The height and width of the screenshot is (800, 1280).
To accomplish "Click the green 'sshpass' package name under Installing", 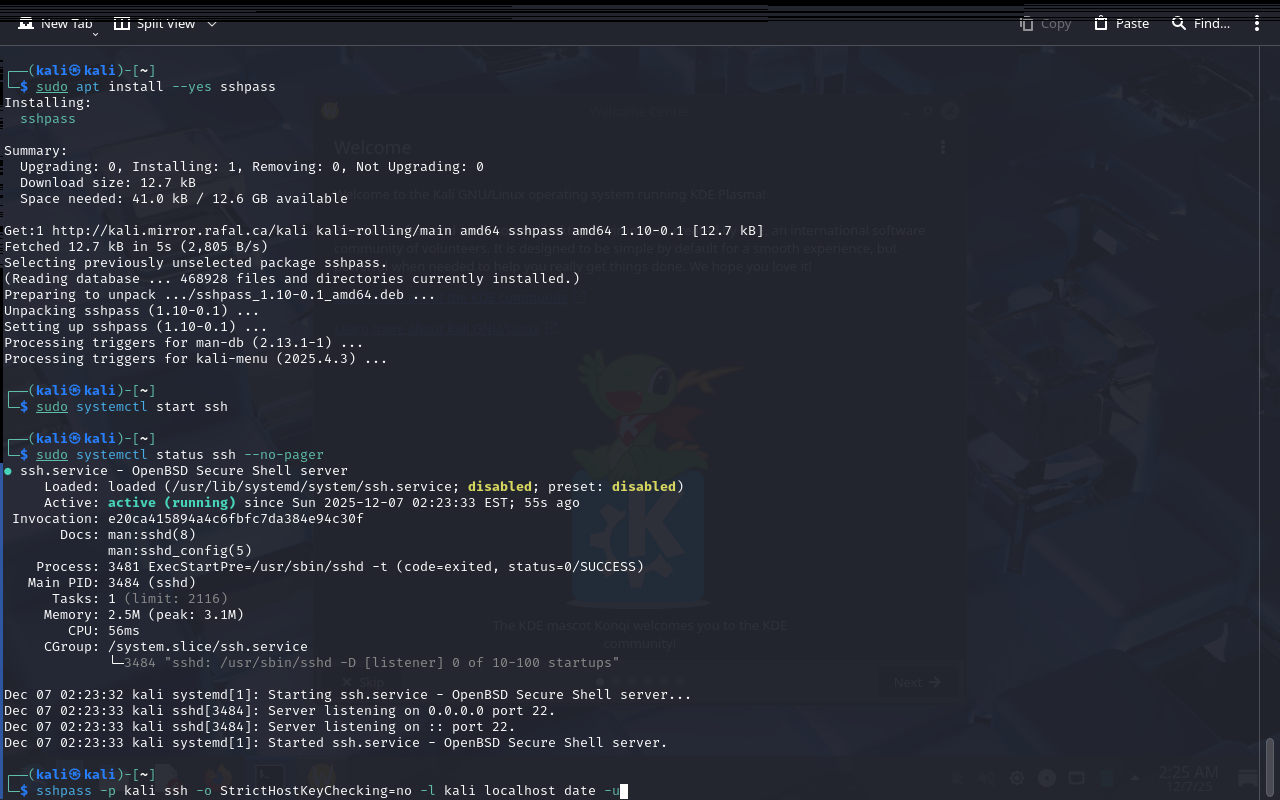I will click(48, 119).
